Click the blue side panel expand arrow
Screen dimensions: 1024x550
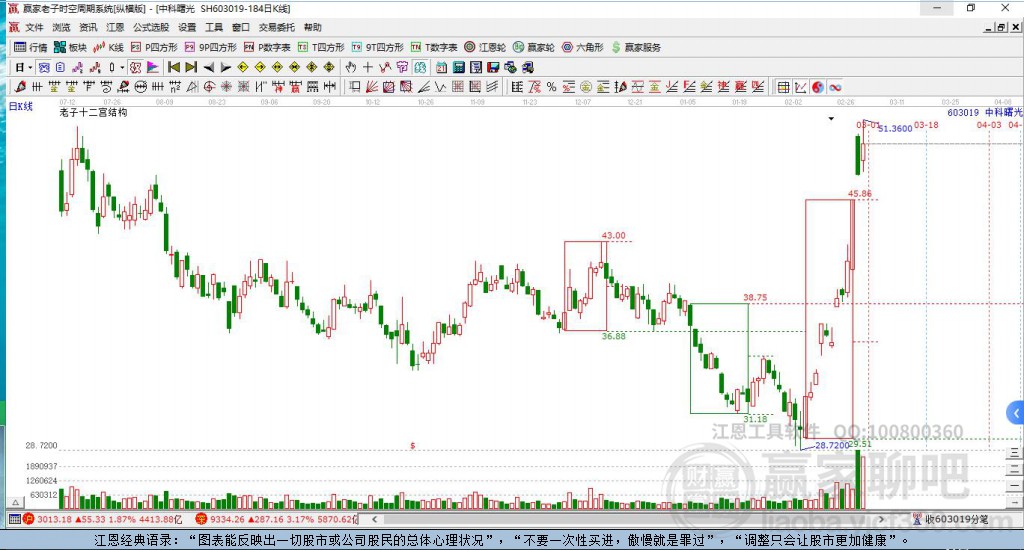(x=1016, y=413)
